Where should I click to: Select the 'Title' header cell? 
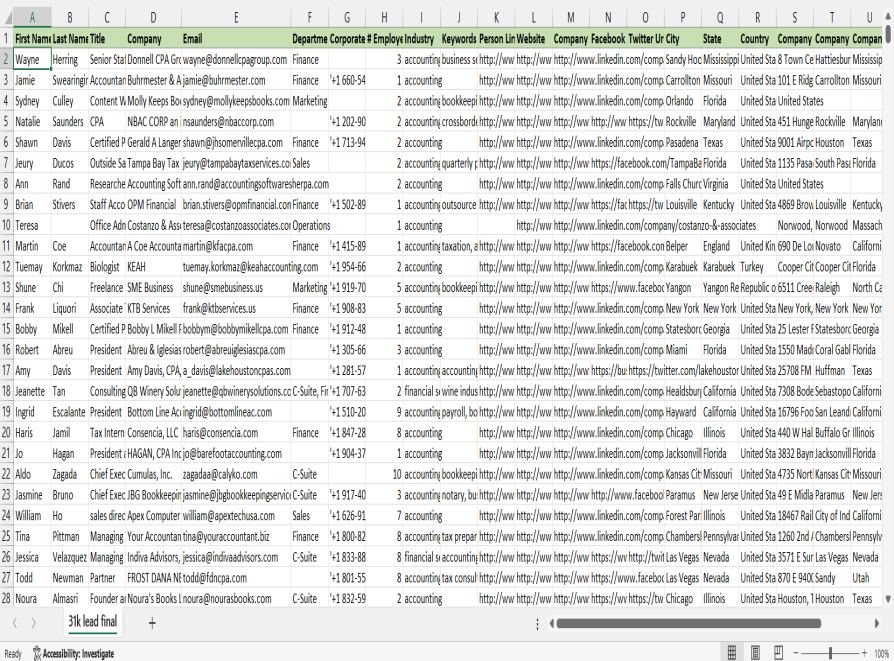pos(107,39)
